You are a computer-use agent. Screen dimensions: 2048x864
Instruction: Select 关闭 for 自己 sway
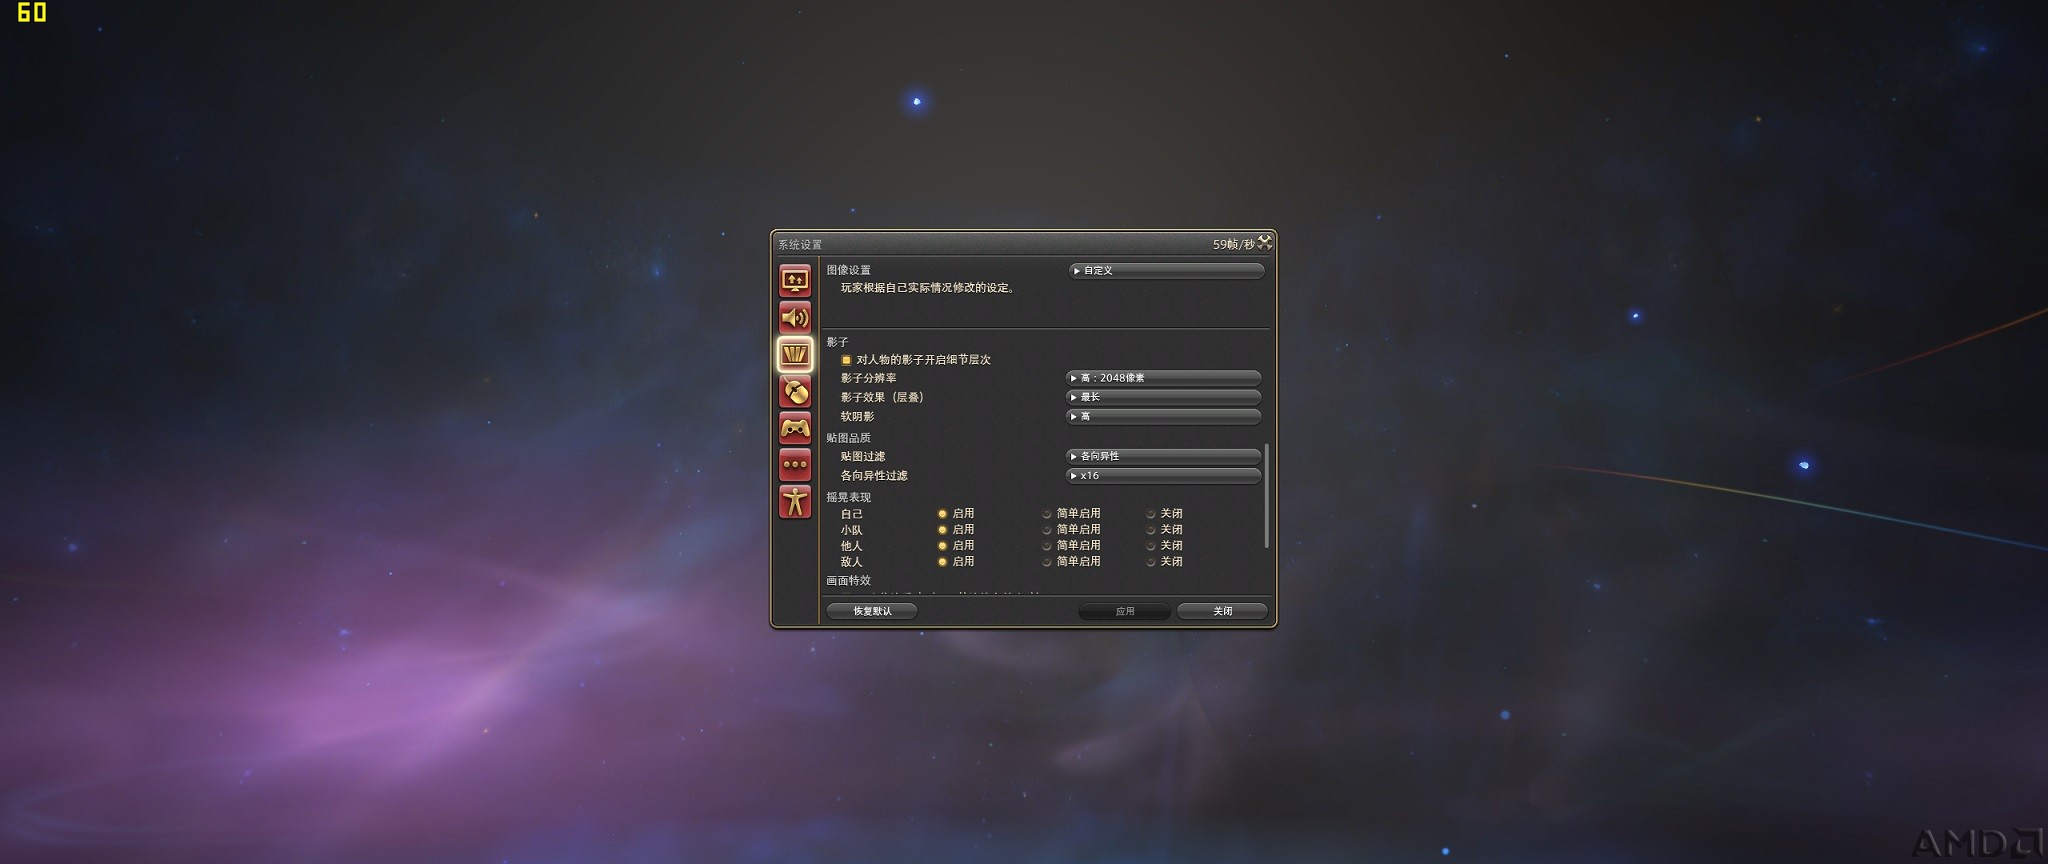1151,514
